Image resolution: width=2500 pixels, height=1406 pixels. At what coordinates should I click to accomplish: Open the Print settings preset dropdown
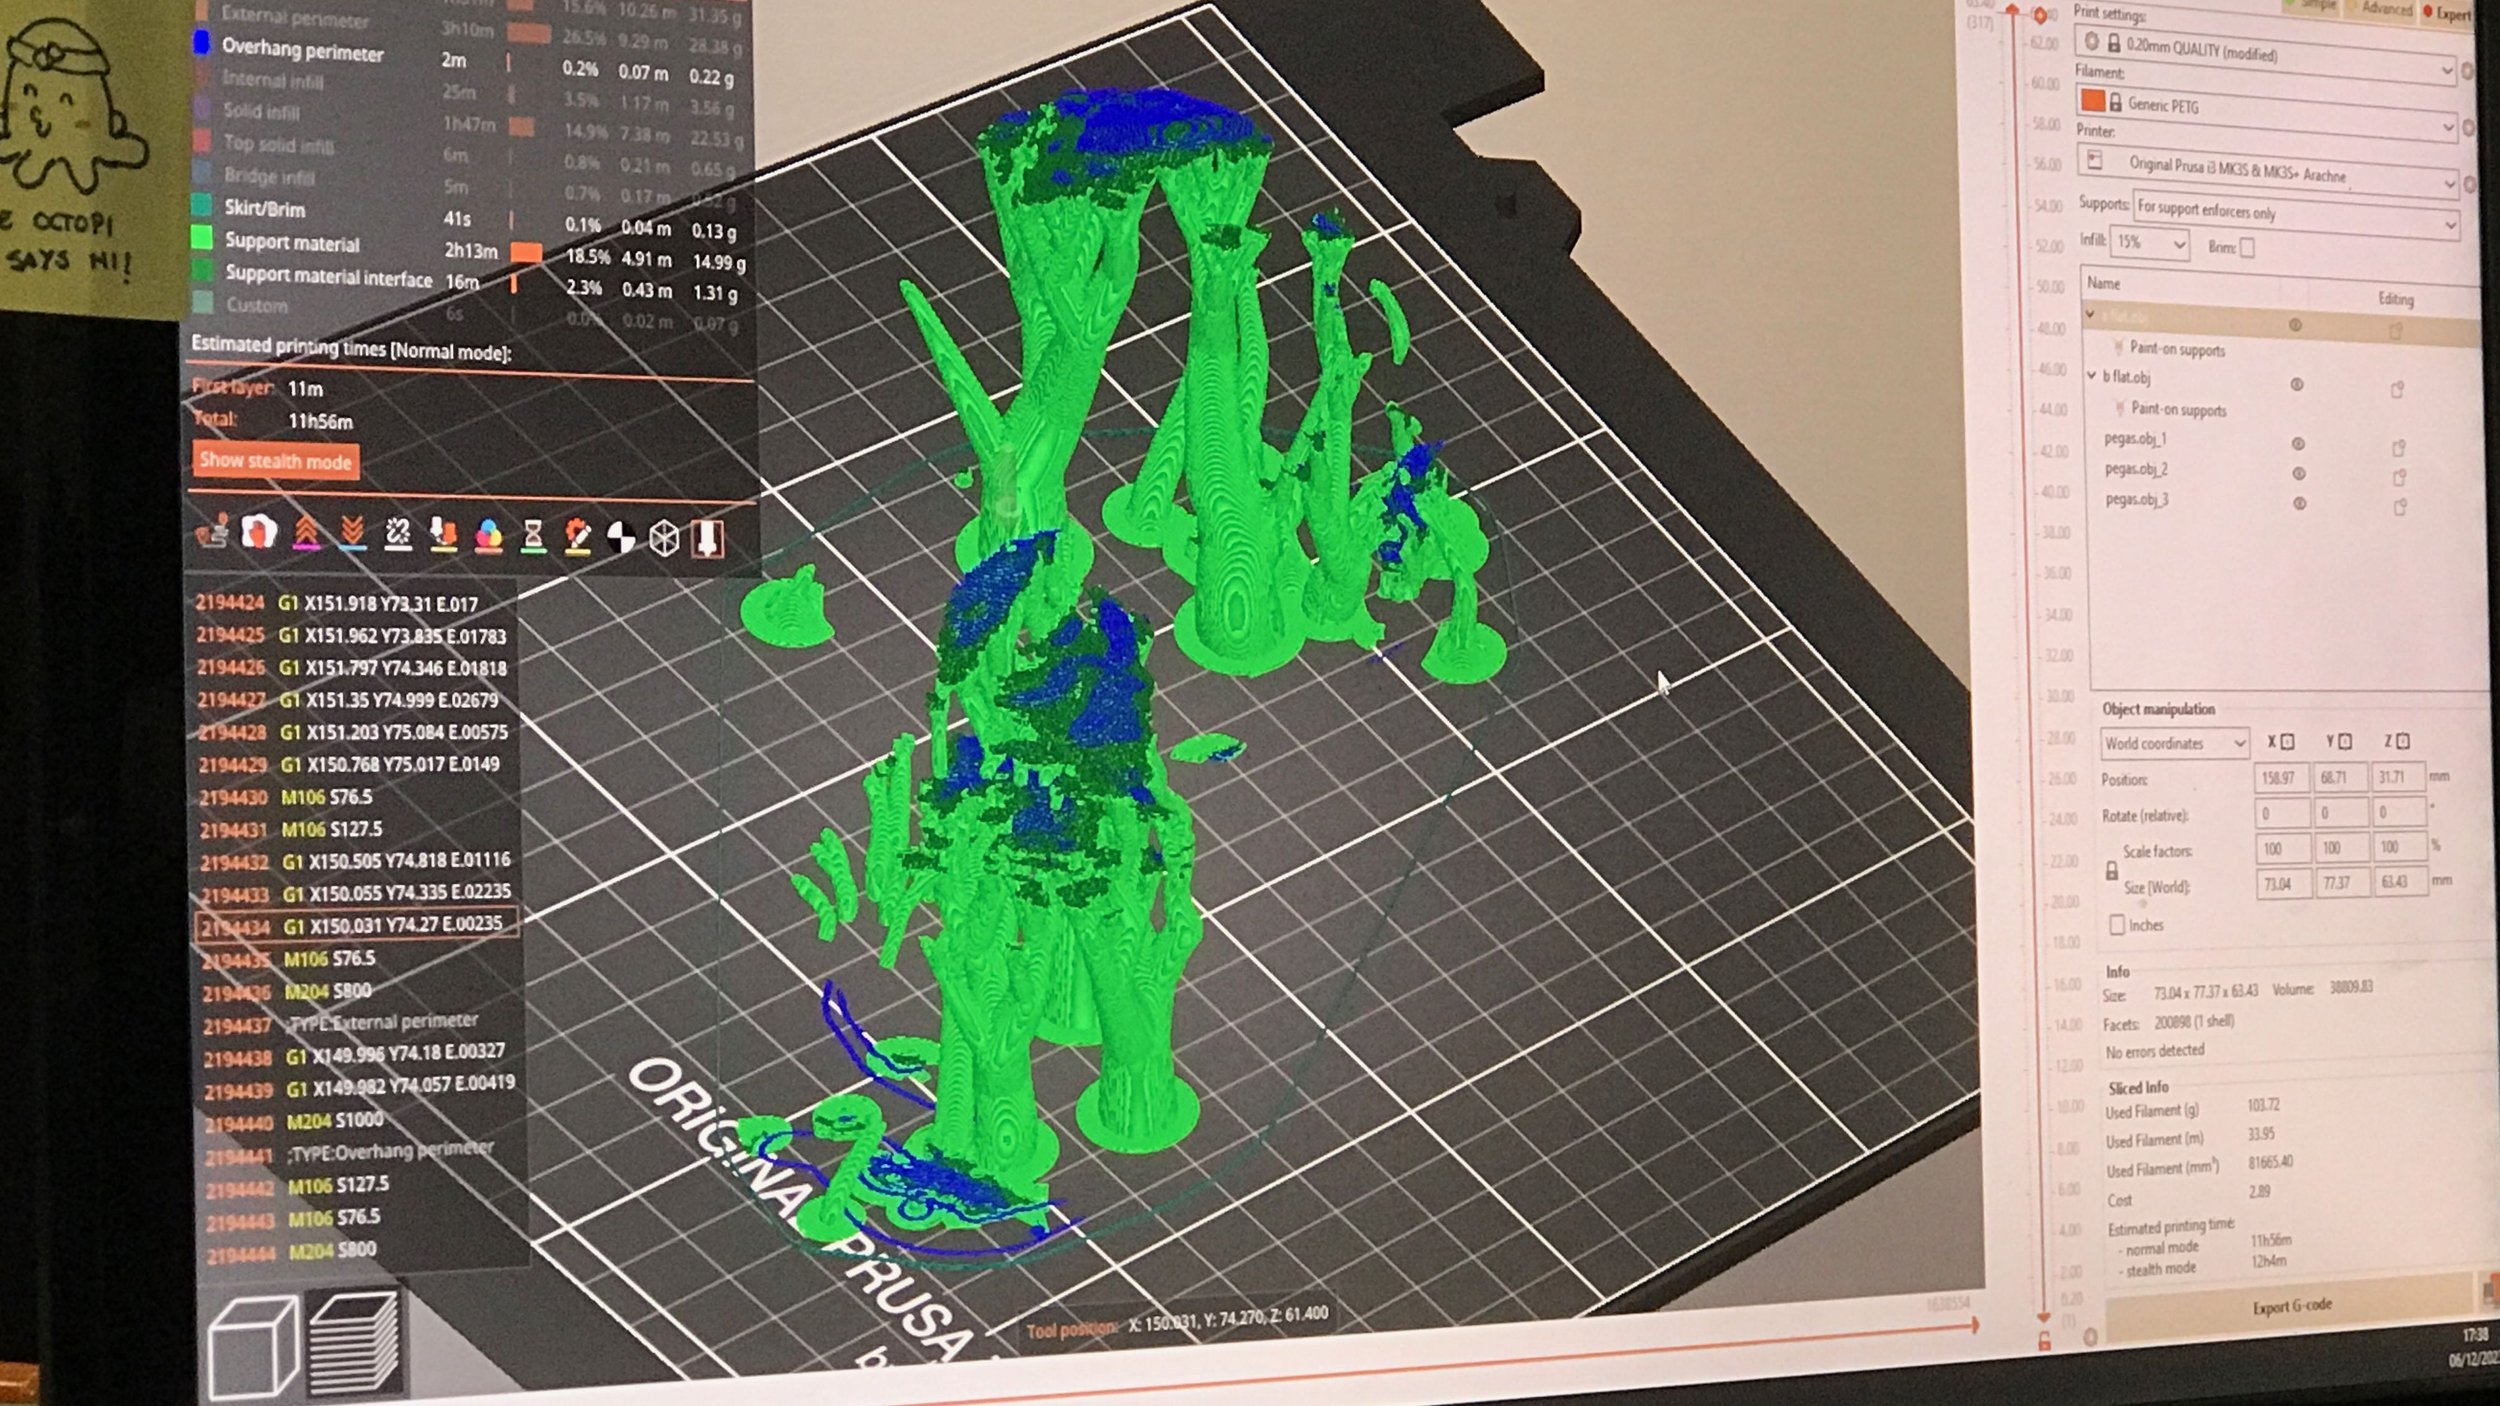coord(2264,54)
